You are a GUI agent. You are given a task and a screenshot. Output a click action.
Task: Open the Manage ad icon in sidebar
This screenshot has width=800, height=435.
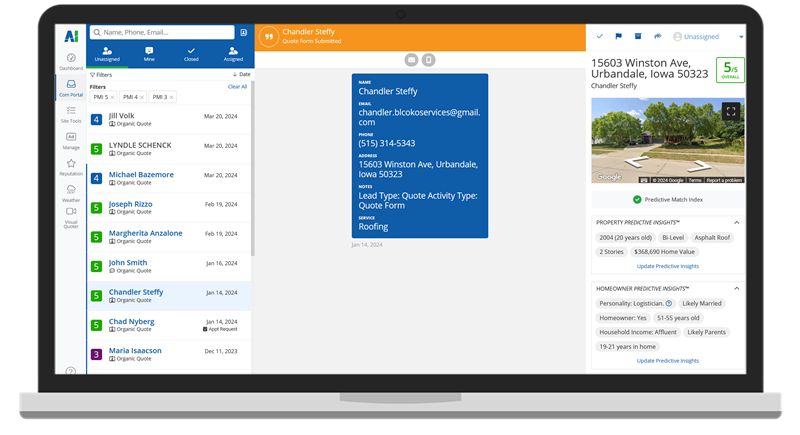click(x=71, y=141)
